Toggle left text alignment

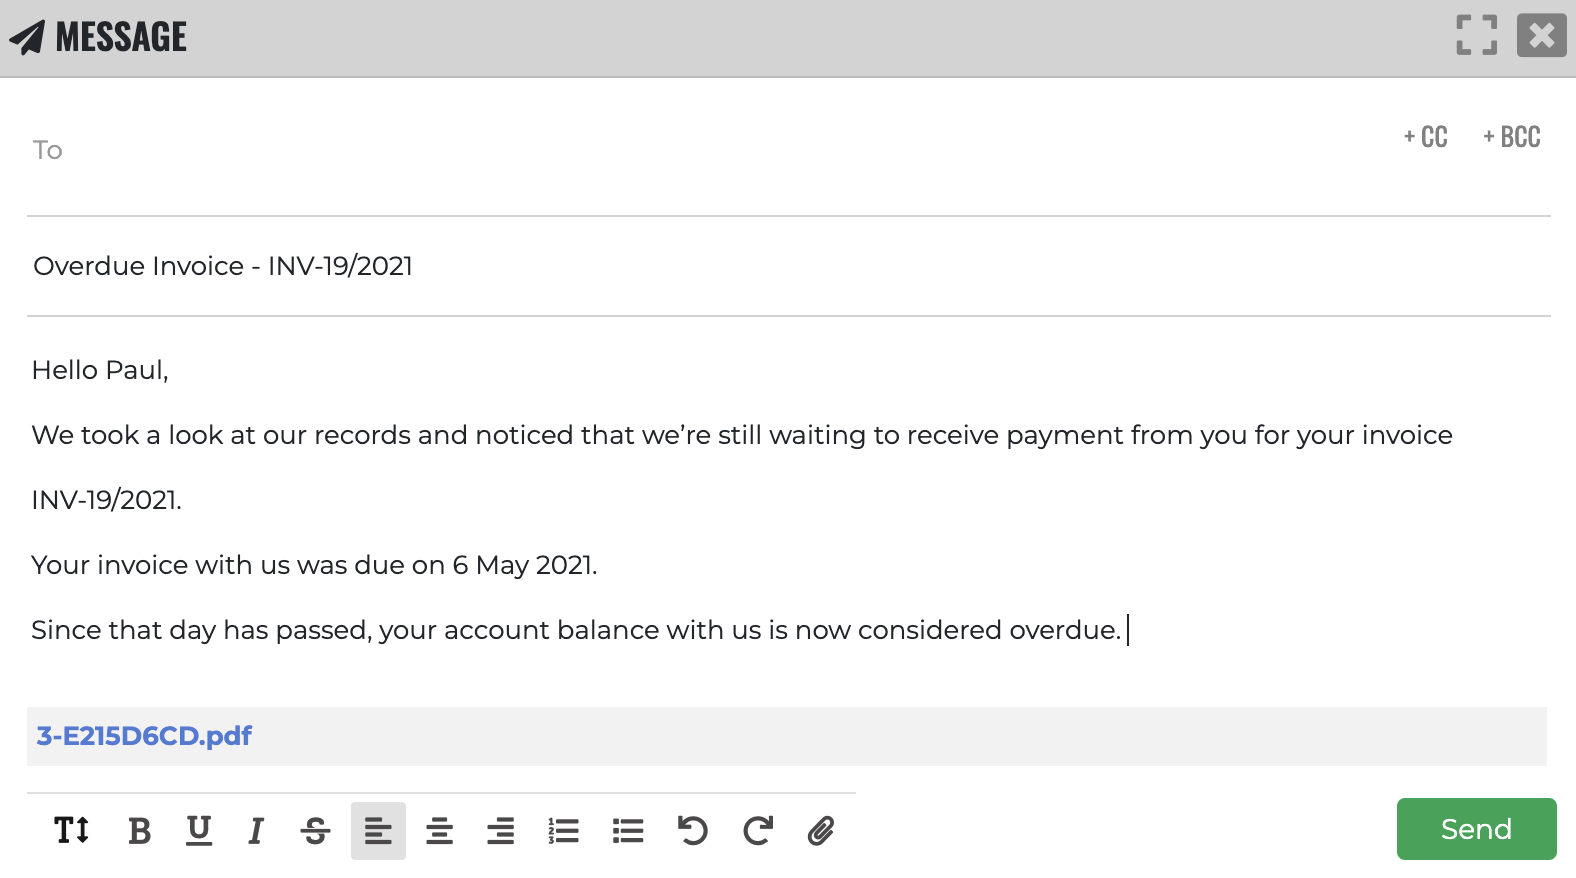click(x=377, y=829)
